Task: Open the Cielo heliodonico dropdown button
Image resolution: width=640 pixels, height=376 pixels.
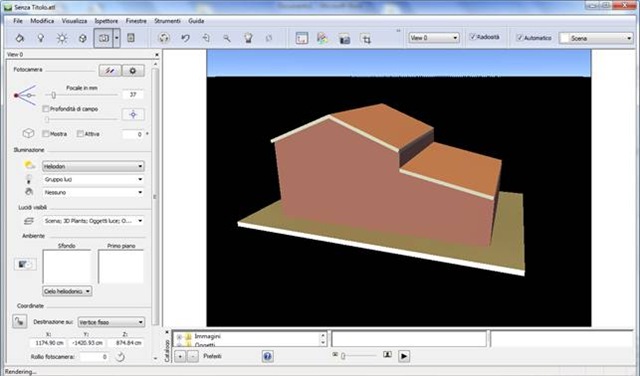Action: tap(67, 291)
